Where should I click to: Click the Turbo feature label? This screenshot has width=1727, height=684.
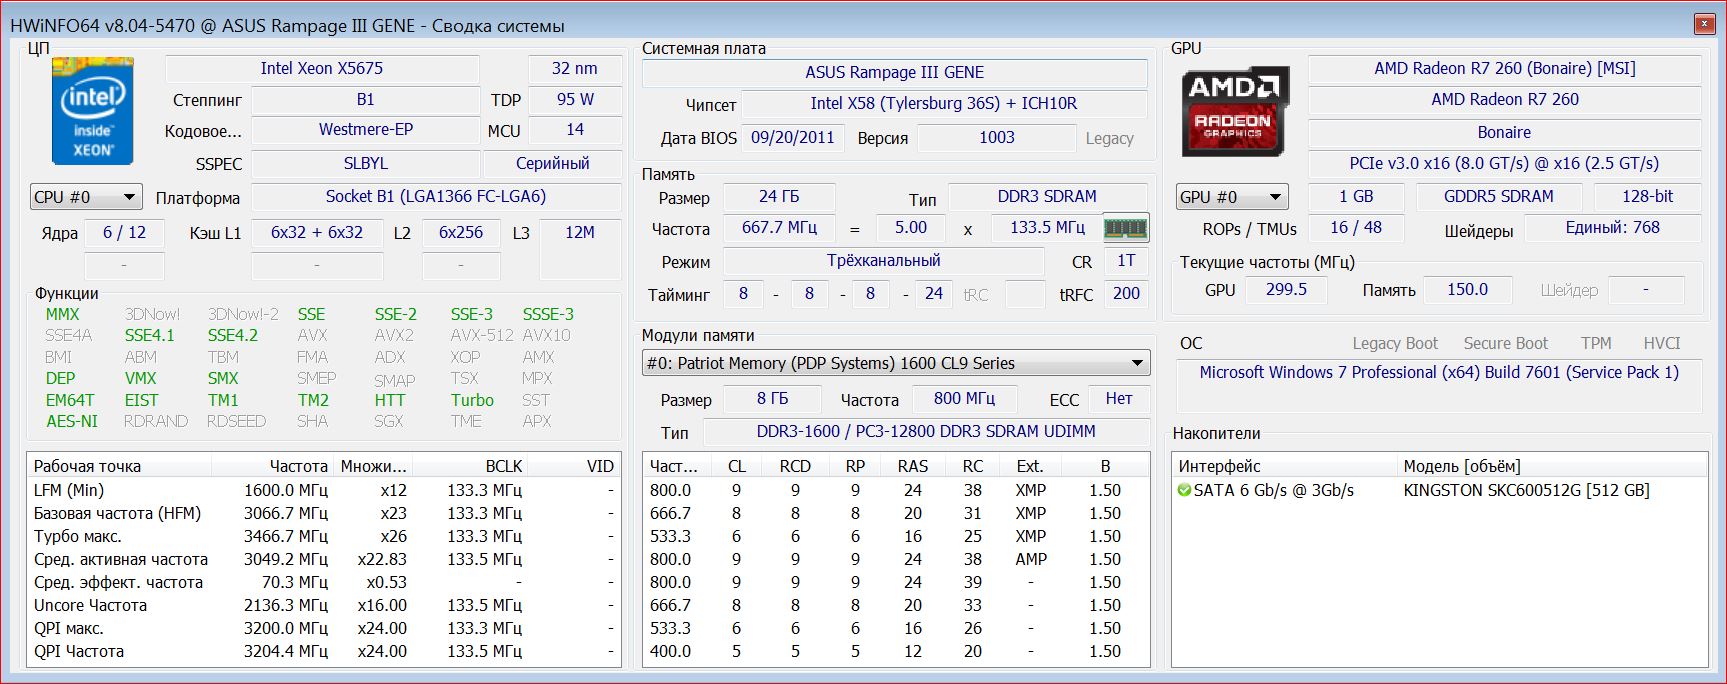tap(472, 400)
